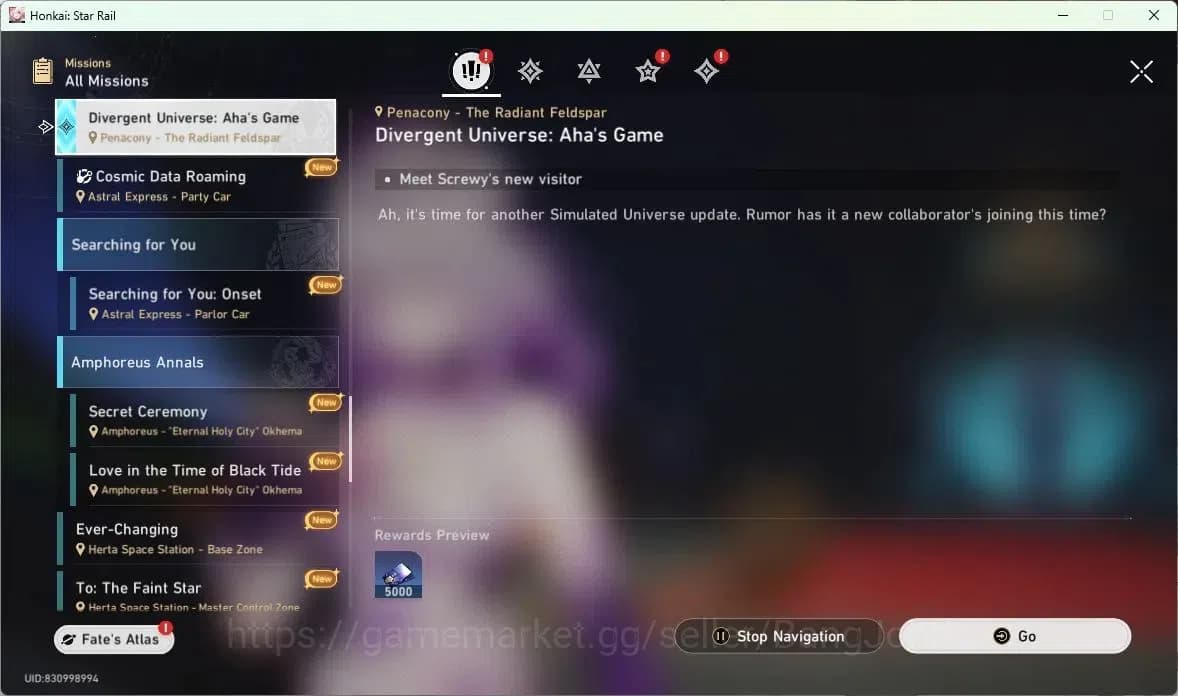Image resolution: width=1178 pixels, height=696 pixels.
Task: Collapse the Searching for You group
Action: click(x=198, y=244)
